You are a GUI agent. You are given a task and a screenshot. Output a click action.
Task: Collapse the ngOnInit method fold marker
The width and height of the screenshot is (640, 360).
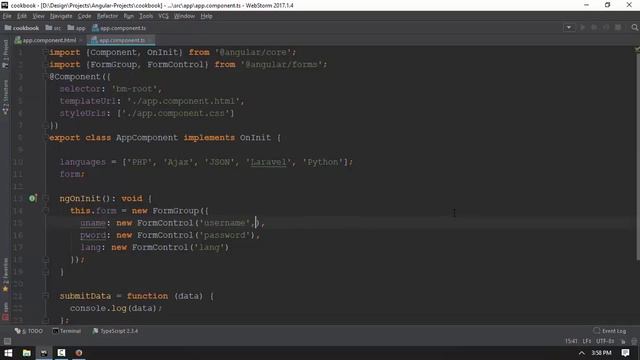(x=46, y=198)
